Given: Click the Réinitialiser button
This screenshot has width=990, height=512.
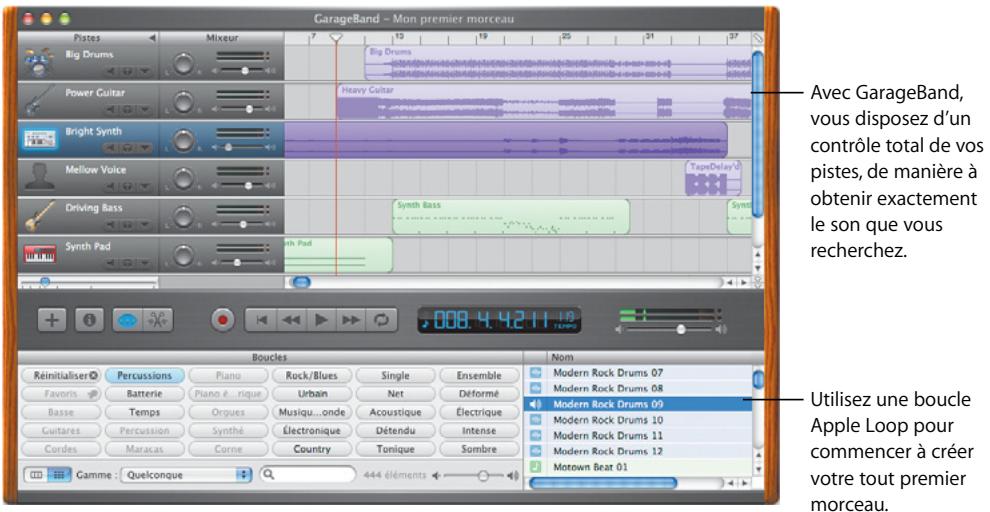Looking at the screenshot, I should tap(61, 376).
